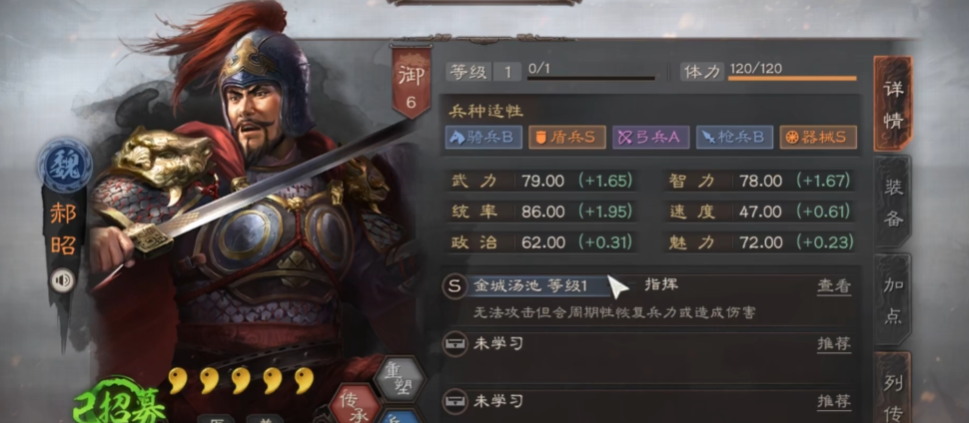Play the voice line speaker icon

coord(62,280)
